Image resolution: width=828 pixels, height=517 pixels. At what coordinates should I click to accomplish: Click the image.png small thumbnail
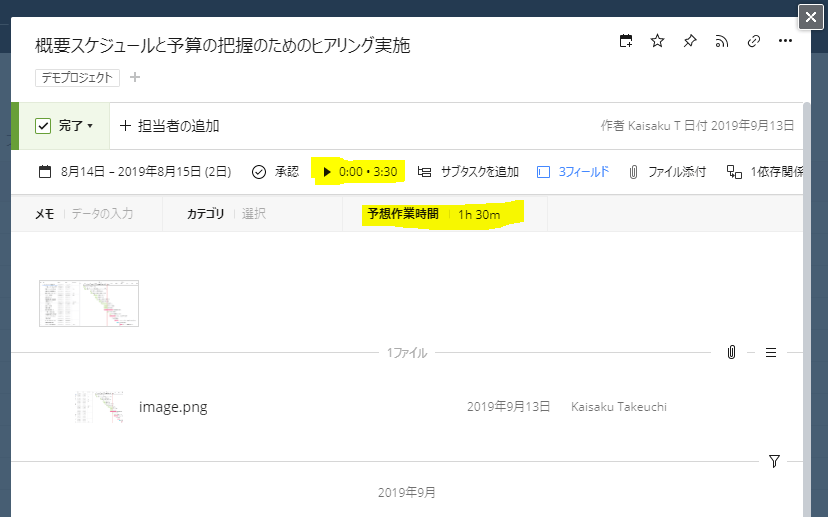99,407
